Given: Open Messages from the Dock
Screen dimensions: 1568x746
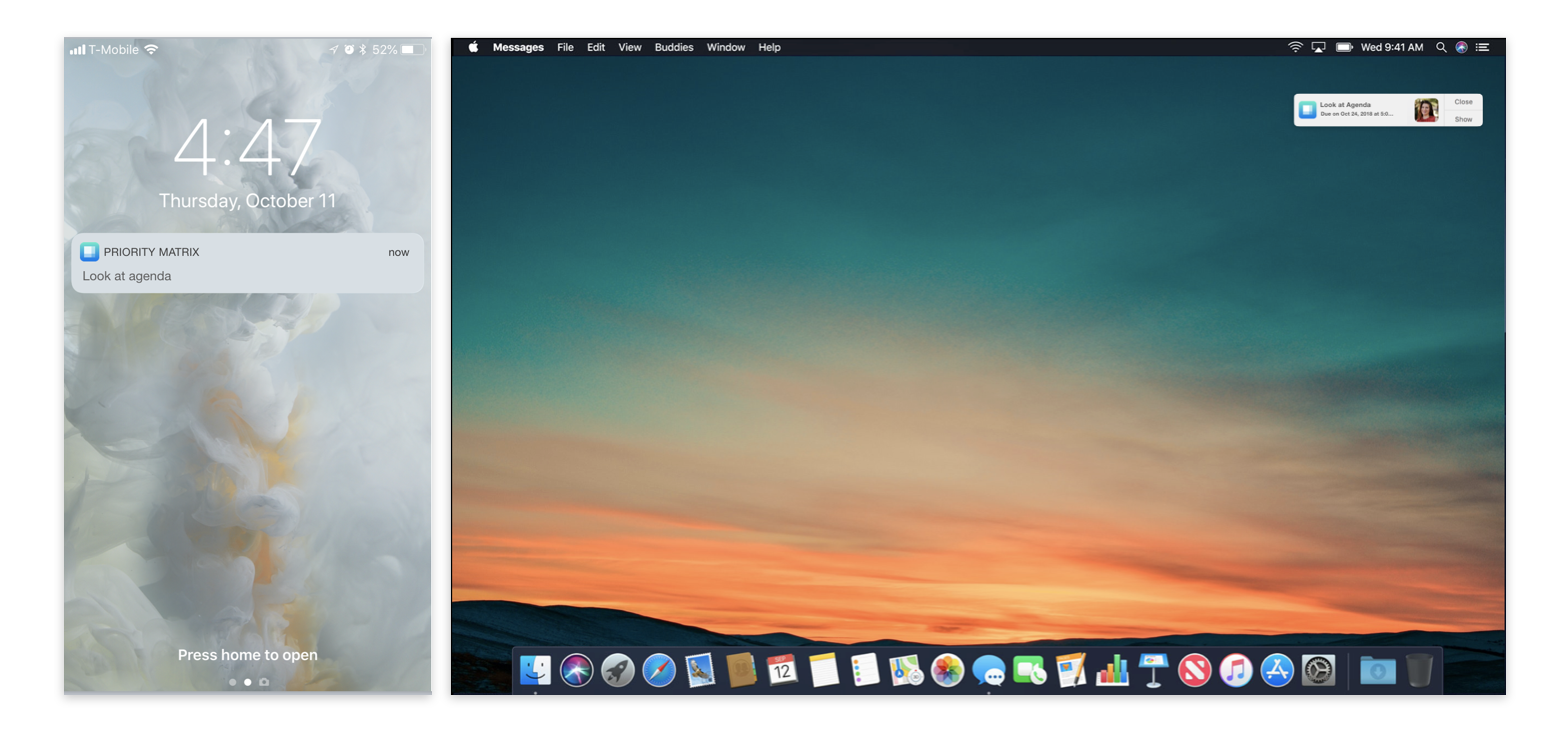Looking at the screenshot, I should coord(988,670).
